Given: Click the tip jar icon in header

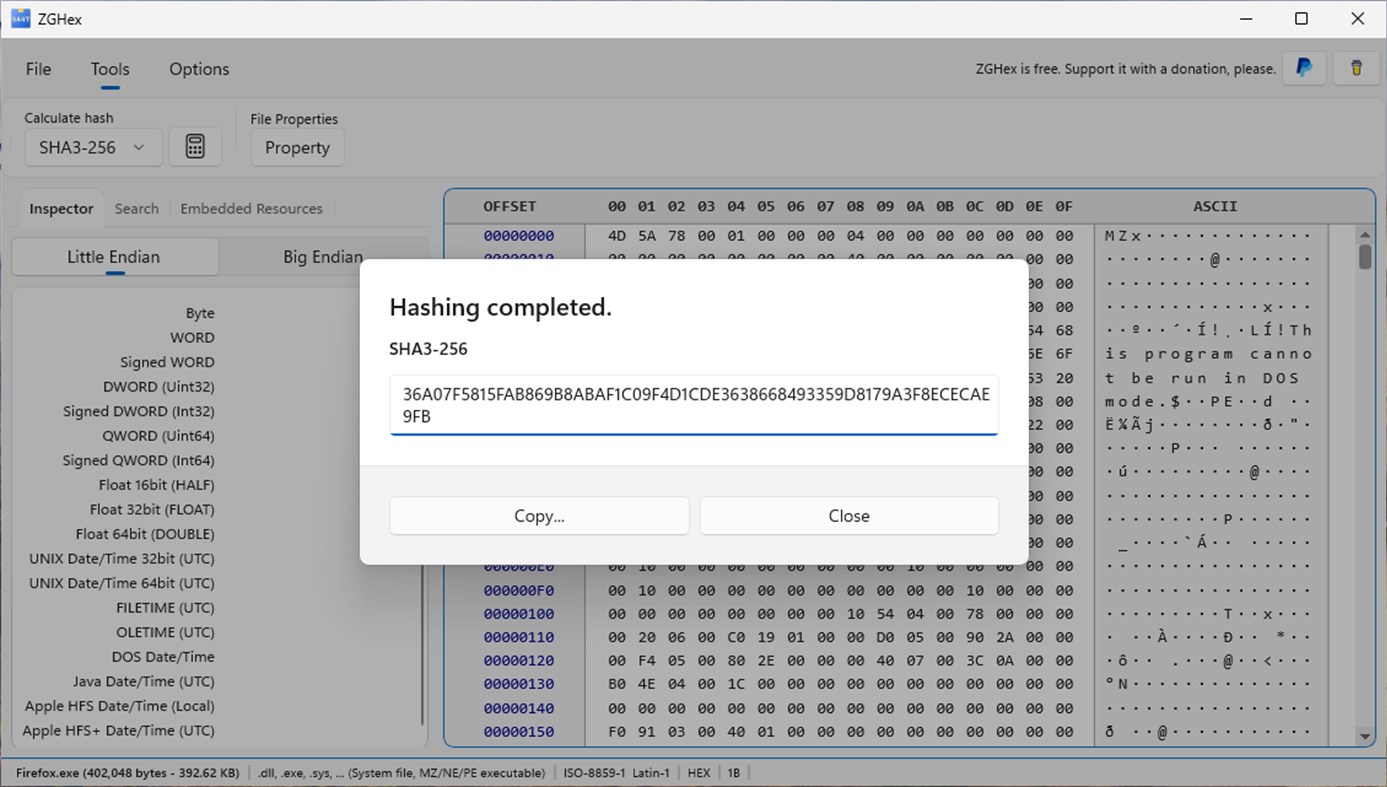Looking at the screenshot, I should (x=1356, y=68).
